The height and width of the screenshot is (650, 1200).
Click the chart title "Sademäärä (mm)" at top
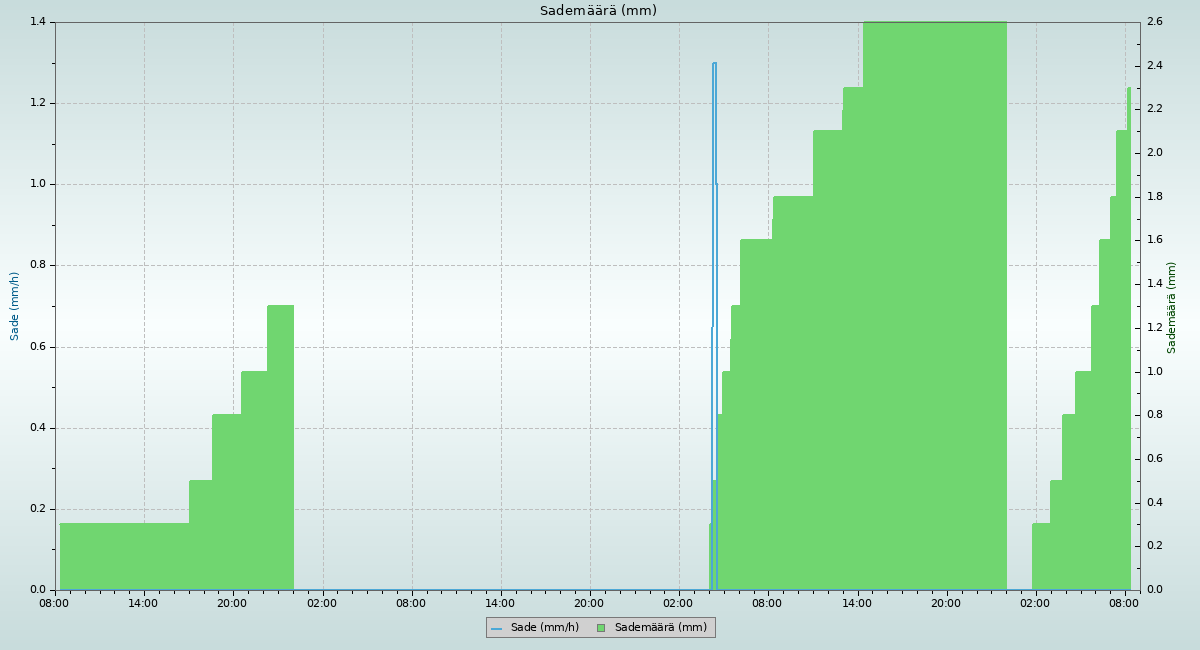click(x=598, y=11)
